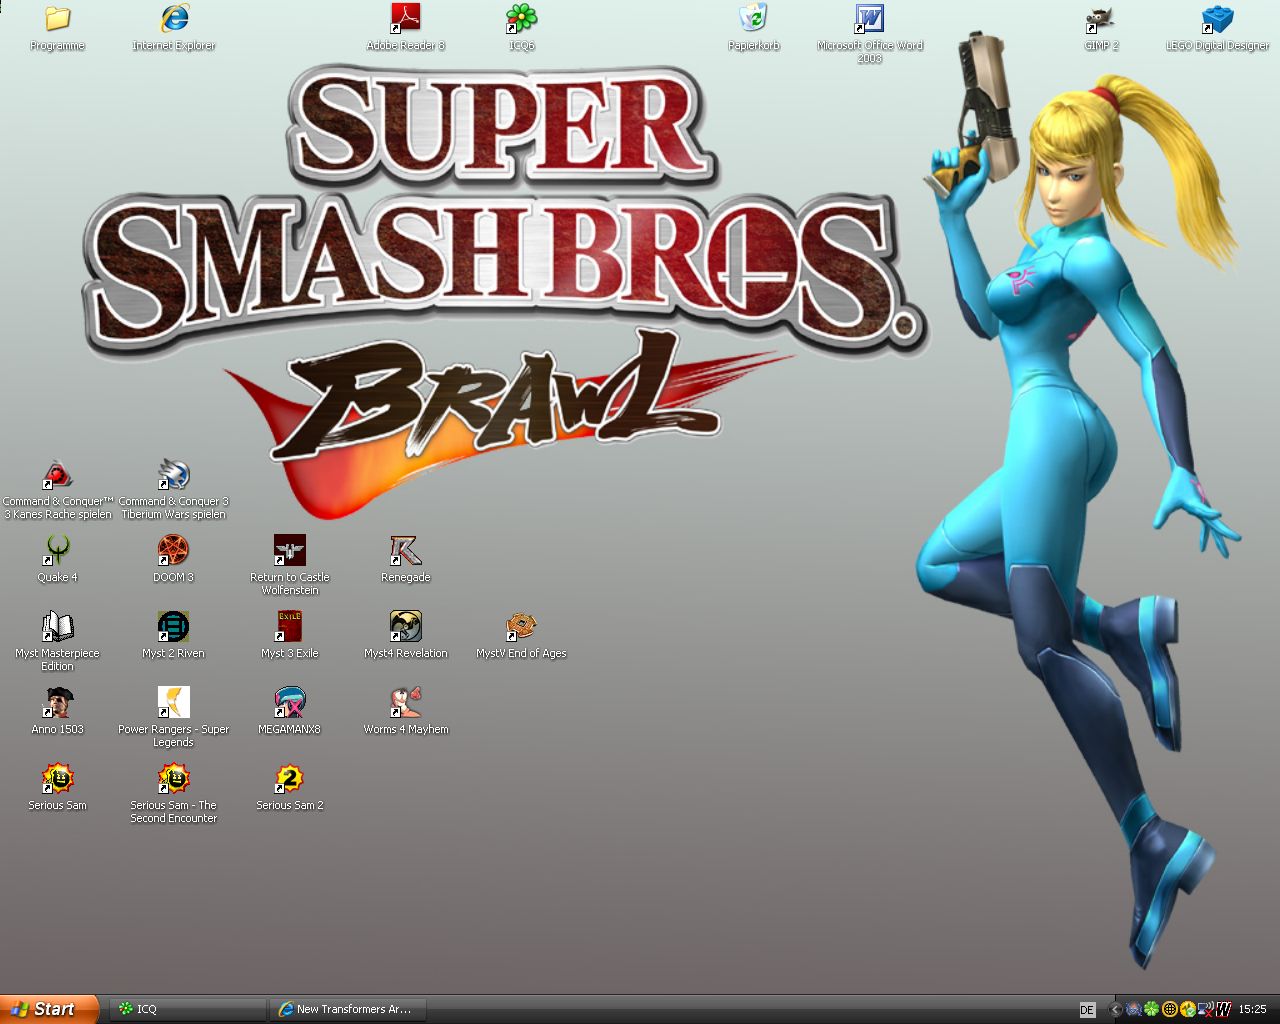Click the green ICQ flower tray icon
This screenshot has width=1280, height=1024.
1151,1009
